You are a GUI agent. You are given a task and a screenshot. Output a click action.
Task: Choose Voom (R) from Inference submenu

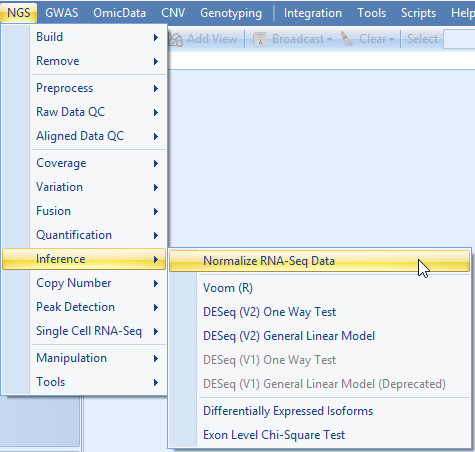click(319, 288)
